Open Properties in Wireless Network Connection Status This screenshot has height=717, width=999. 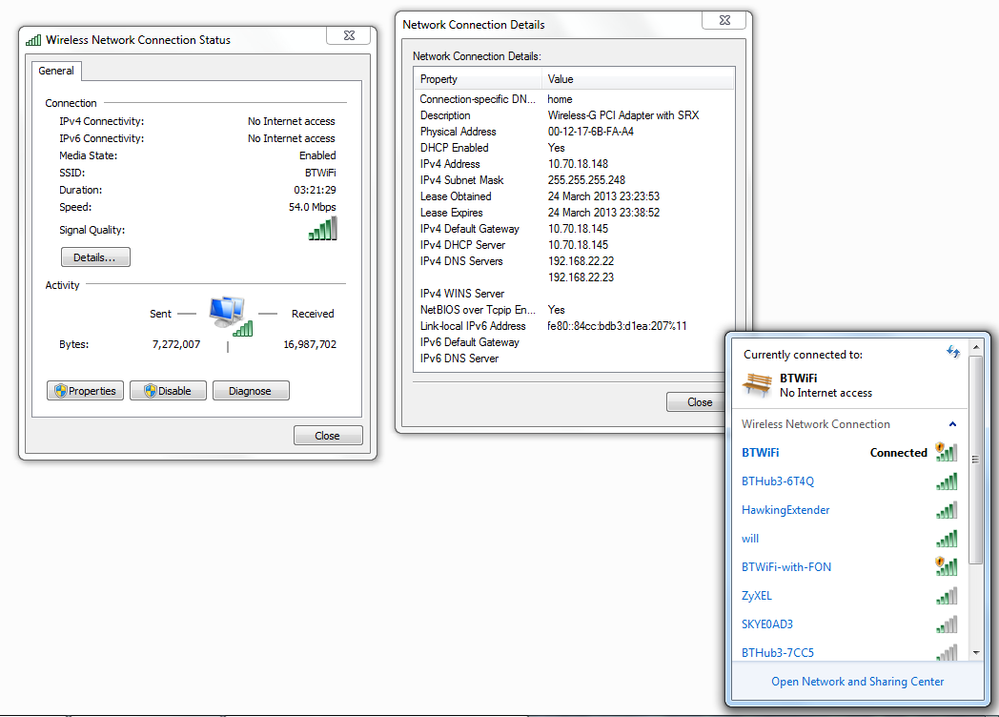[85, 391]
